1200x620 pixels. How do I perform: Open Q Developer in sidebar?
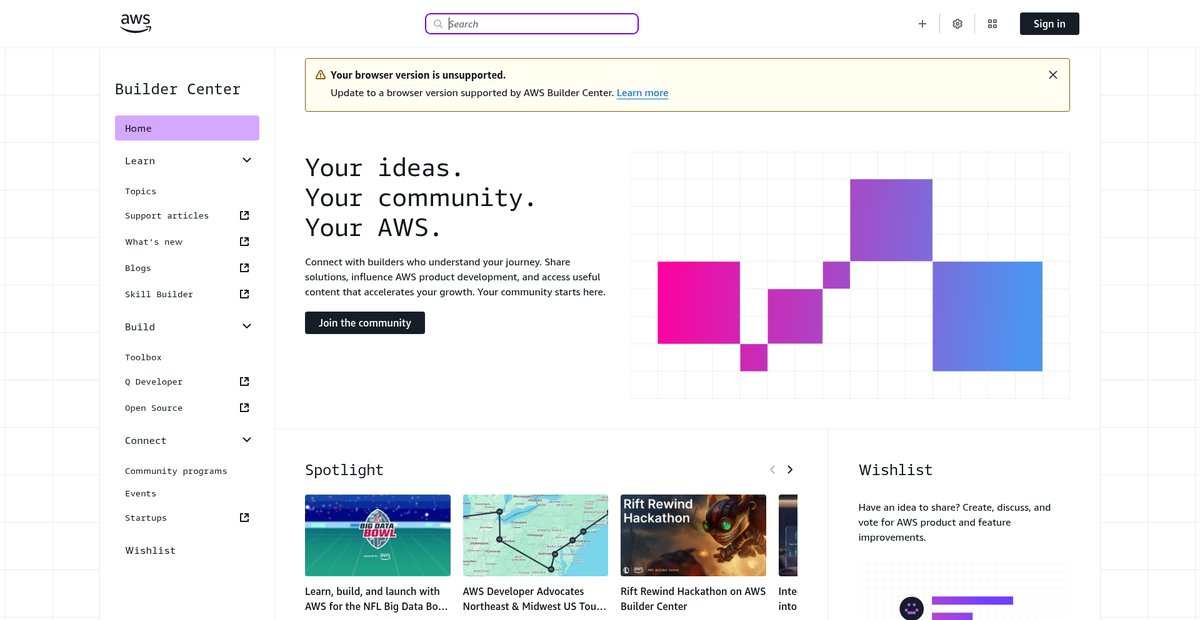pos(154,382)
